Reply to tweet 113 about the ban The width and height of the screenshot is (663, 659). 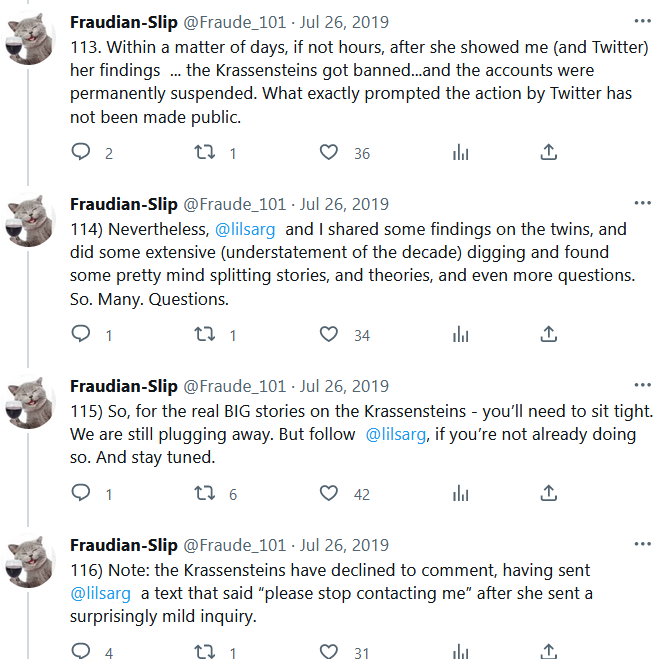pos(81,153)
